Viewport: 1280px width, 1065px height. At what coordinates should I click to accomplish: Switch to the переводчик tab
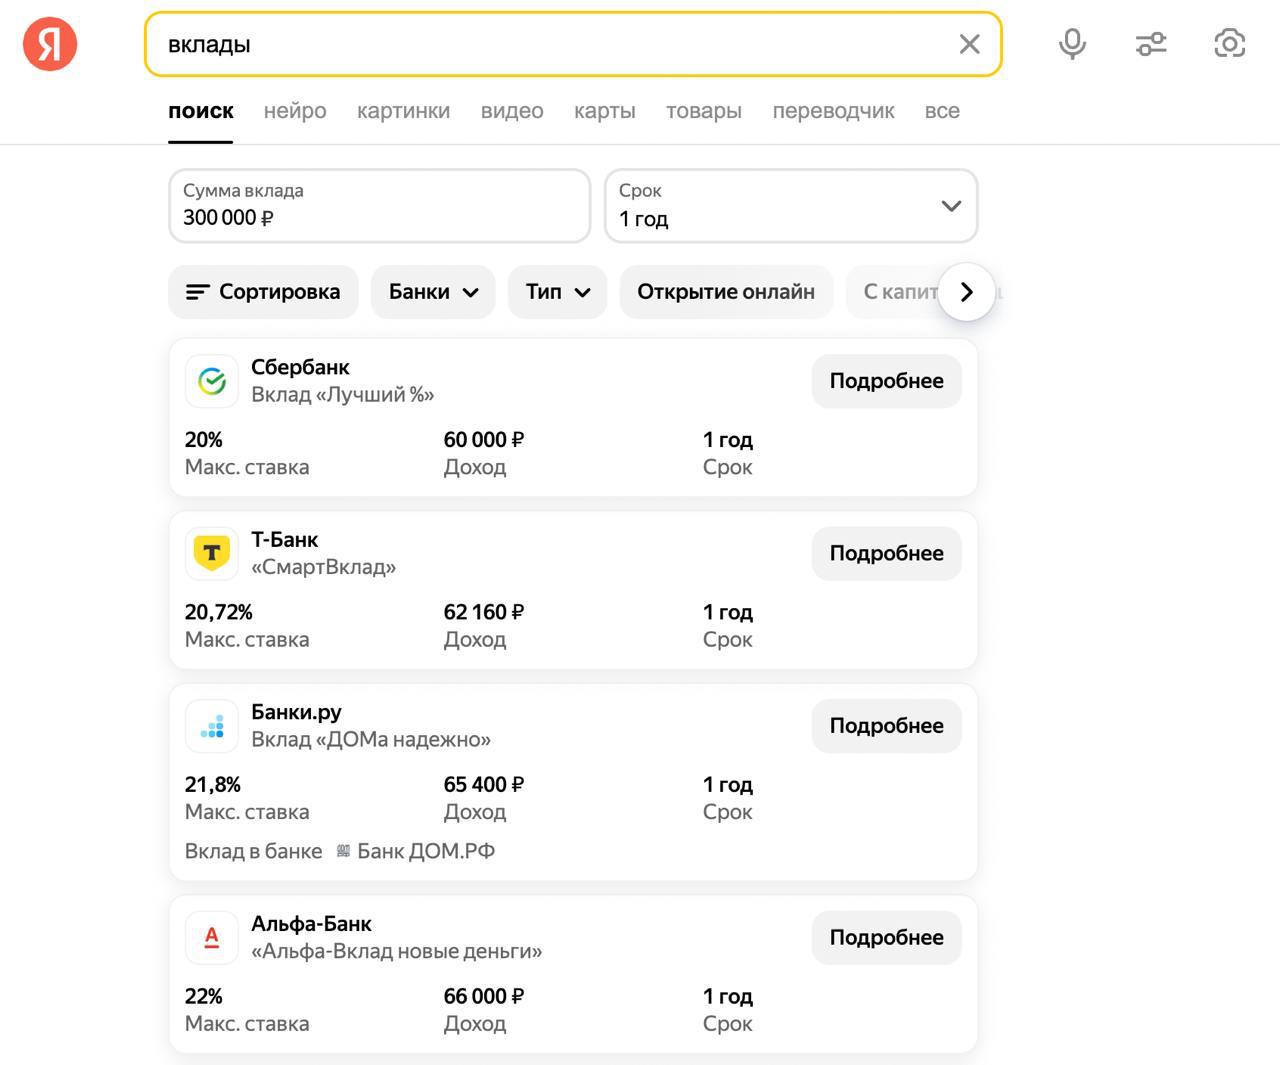(833, 111)
